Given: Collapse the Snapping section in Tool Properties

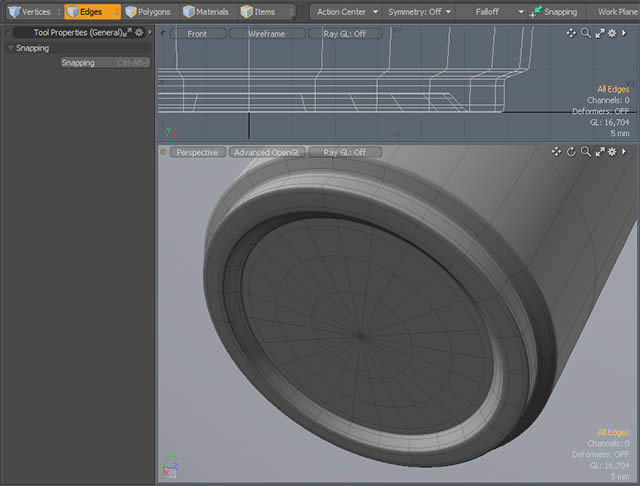Looking at the screenshot, I should pyautogui.click(x=10, y=48).
